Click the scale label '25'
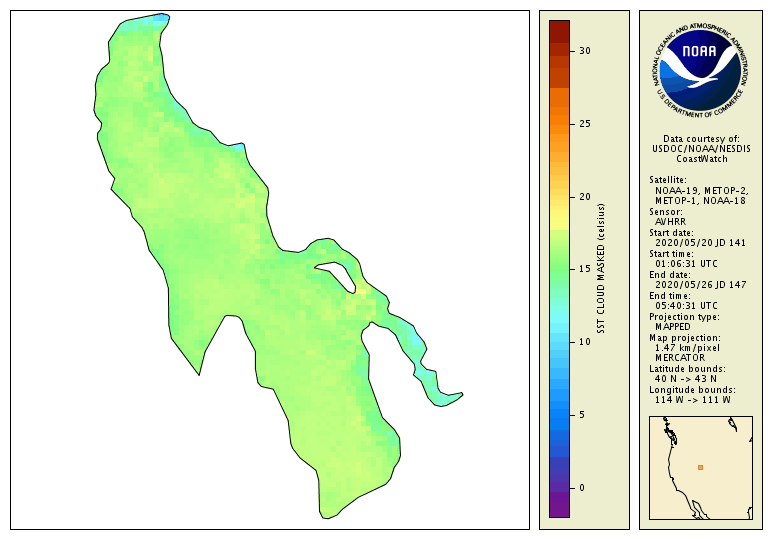Image resolution: width=772 pixels, height=539 pixels. click(585, 124)
